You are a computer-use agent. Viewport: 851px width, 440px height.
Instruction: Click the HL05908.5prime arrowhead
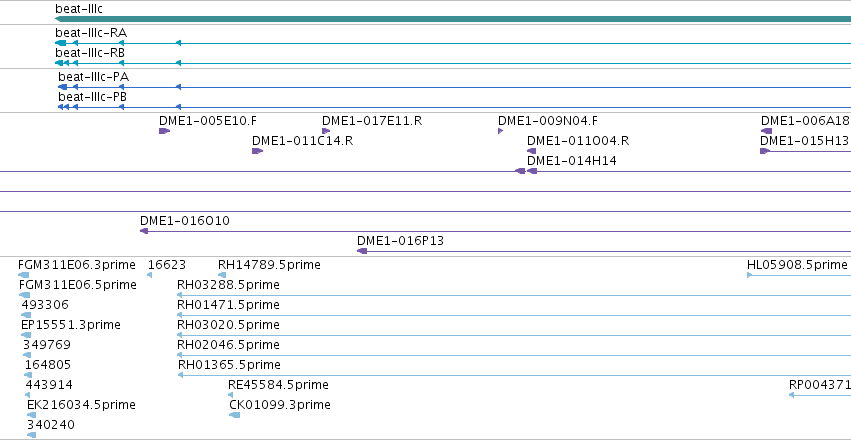coord(750,275)
